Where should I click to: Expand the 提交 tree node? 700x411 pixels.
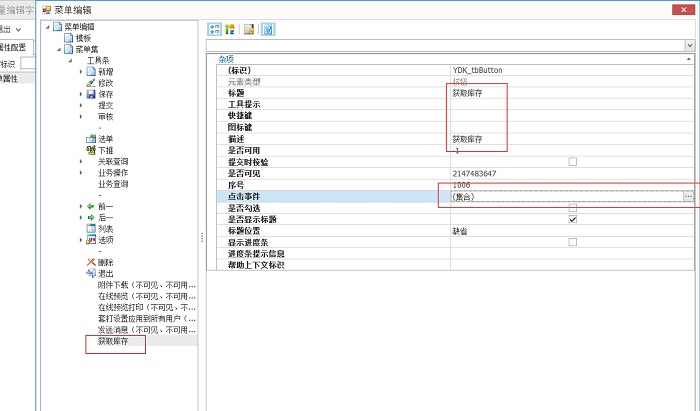click(x=81, y=105)
